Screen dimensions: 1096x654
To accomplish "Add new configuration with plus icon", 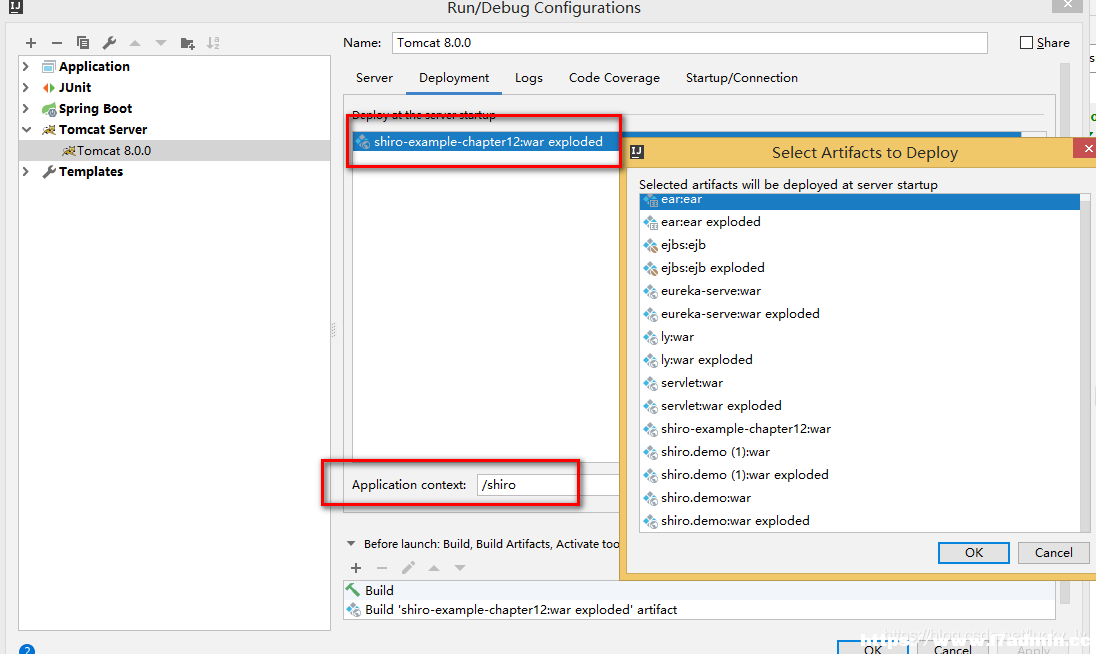I will point(31,43).
